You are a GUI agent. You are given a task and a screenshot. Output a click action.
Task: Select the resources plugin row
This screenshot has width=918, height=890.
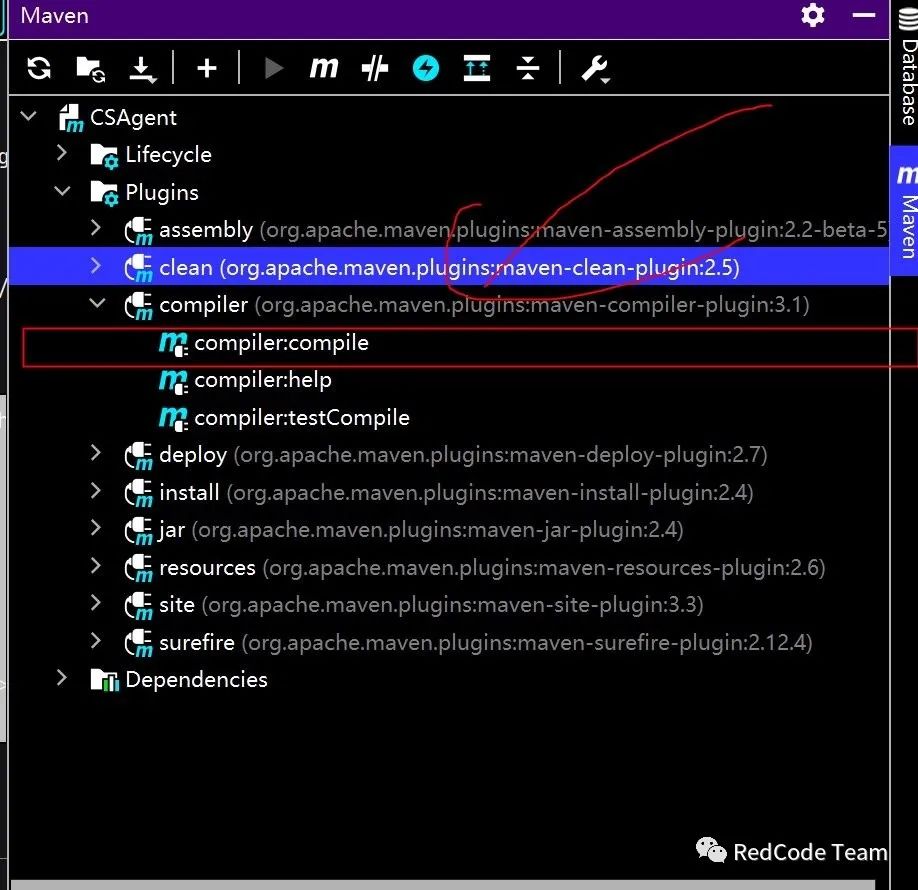point(449,567)
